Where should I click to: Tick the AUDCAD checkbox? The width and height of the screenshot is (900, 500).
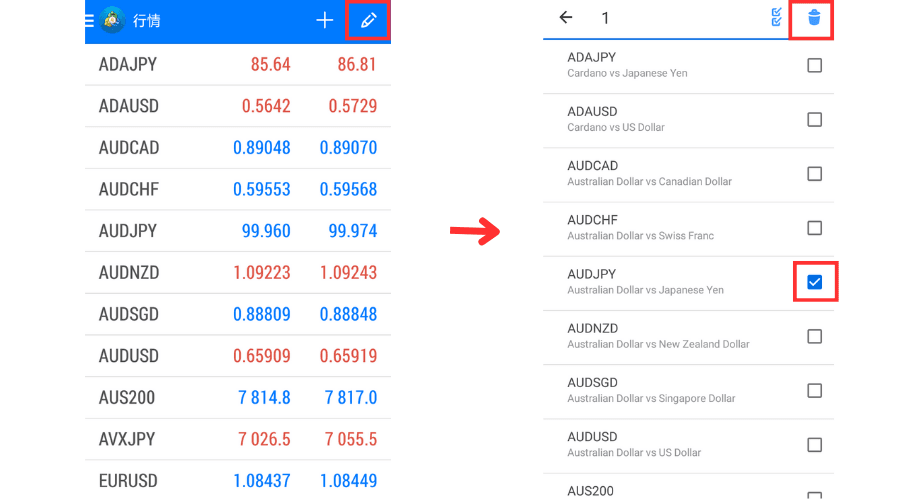coord(814,174)
